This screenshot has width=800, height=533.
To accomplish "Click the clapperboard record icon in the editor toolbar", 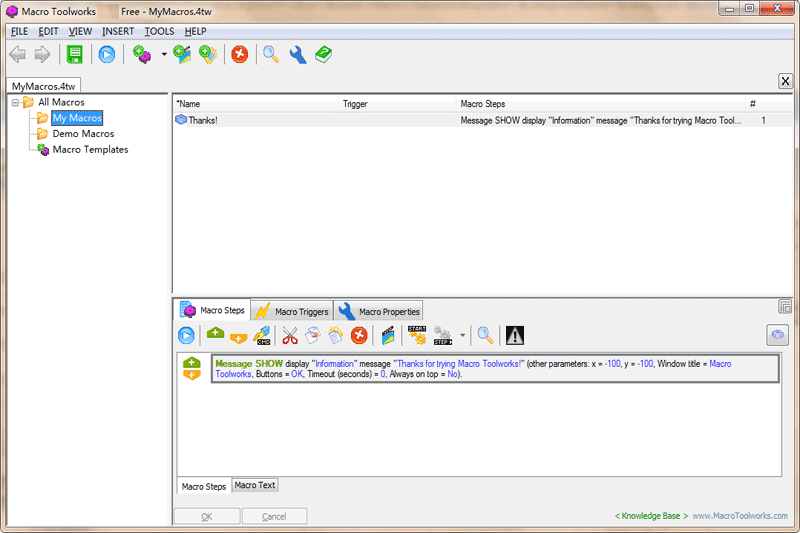I will 388,336.
